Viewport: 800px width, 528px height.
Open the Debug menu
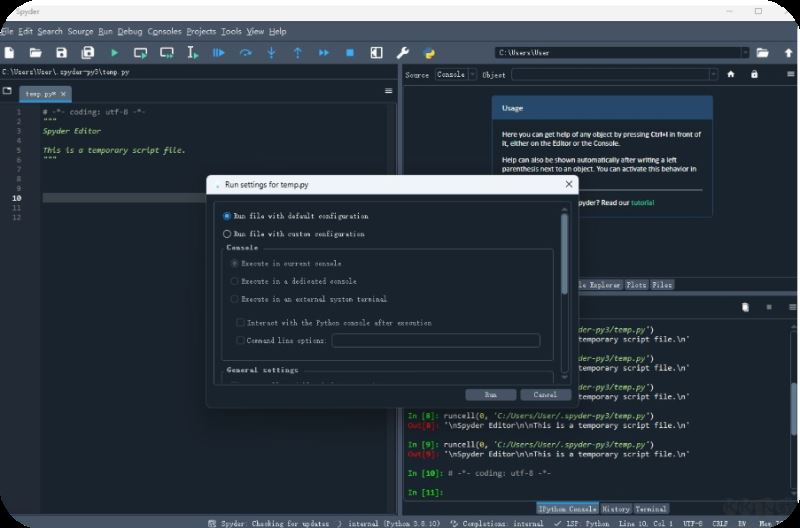point(130,31)
